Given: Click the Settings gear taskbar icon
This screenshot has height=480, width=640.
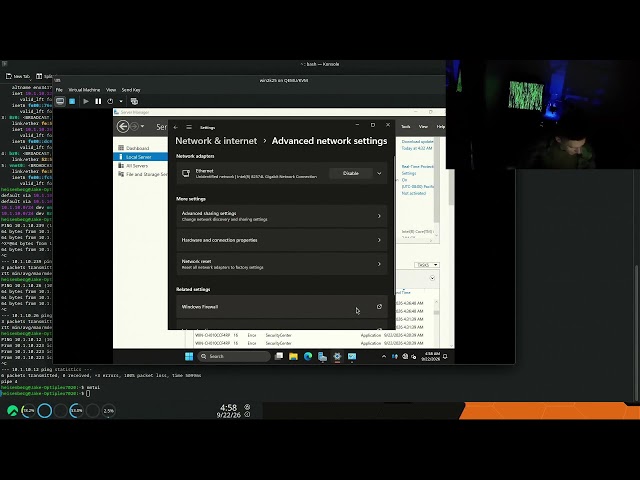Looking at the screenshot, I should (x=337, y=356).
